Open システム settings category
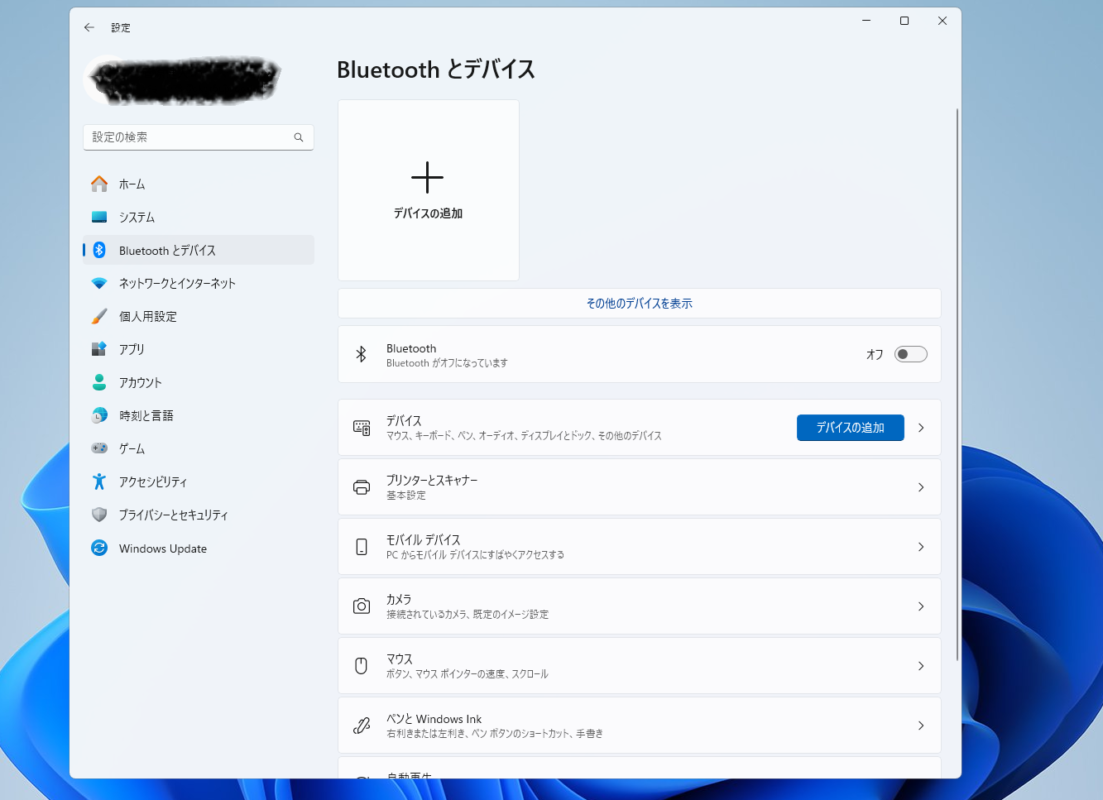This screenshot has width=1103, height=800. 198,217
